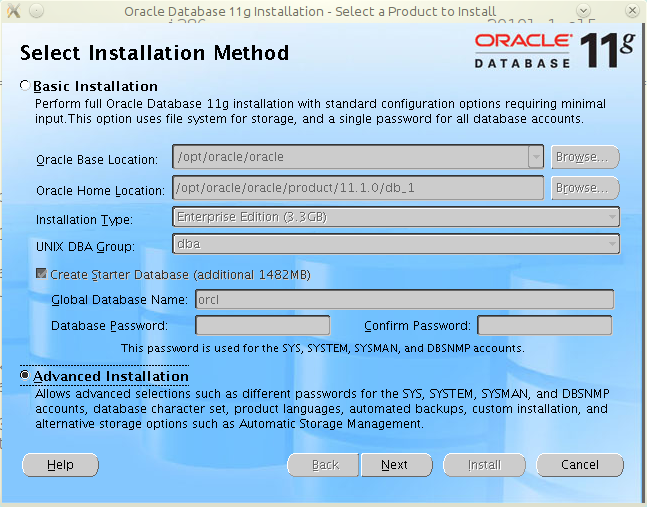The height and width of the screenshot is (507, 647).
Task: Click the Back button
Action: [324, 465]
